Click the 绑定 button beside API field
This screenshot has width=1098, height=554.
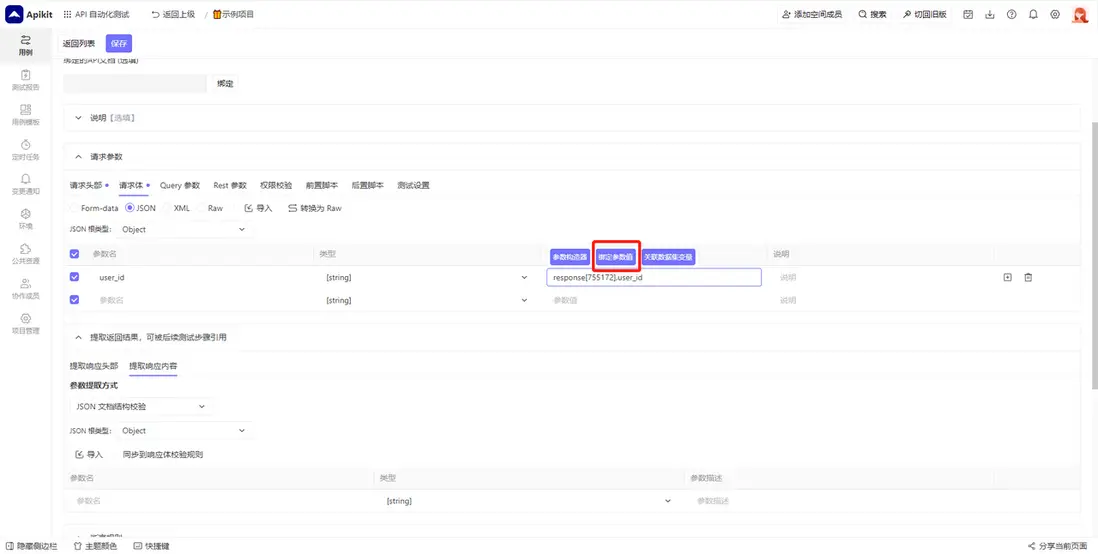225,83
